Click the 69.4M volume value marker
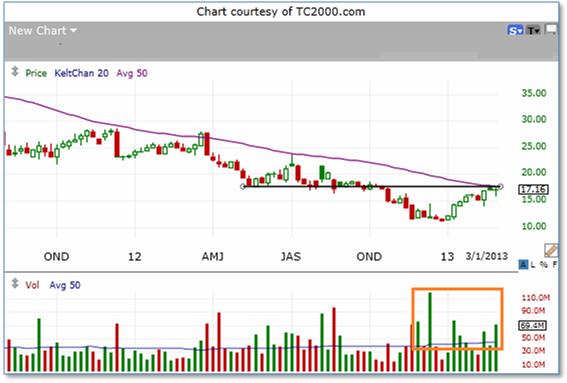This screenshot has width=567, height=383. [x=533, y=325]
